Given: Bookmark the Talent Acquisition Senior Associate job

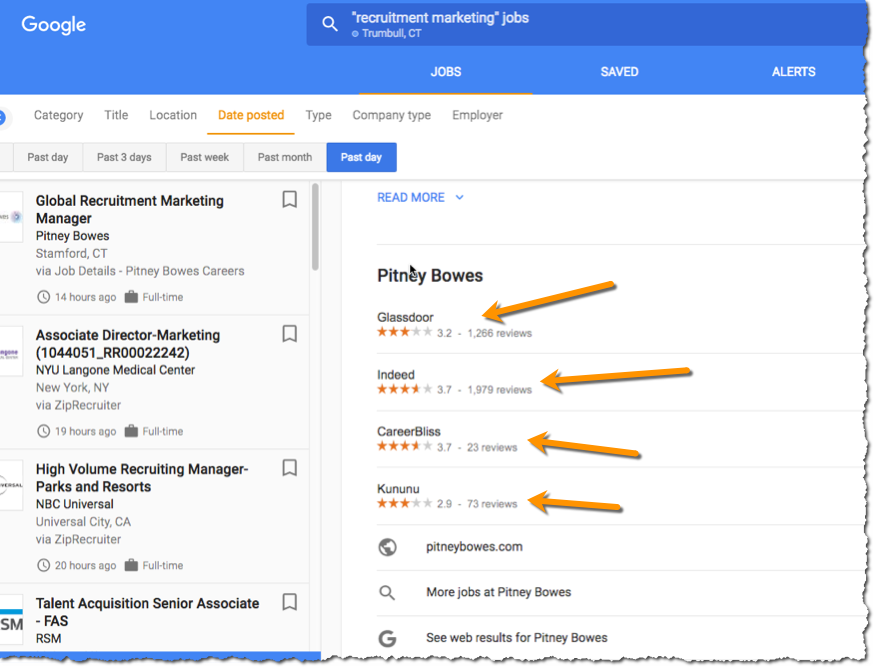Looking at the screenshot, I should (289, 602).
